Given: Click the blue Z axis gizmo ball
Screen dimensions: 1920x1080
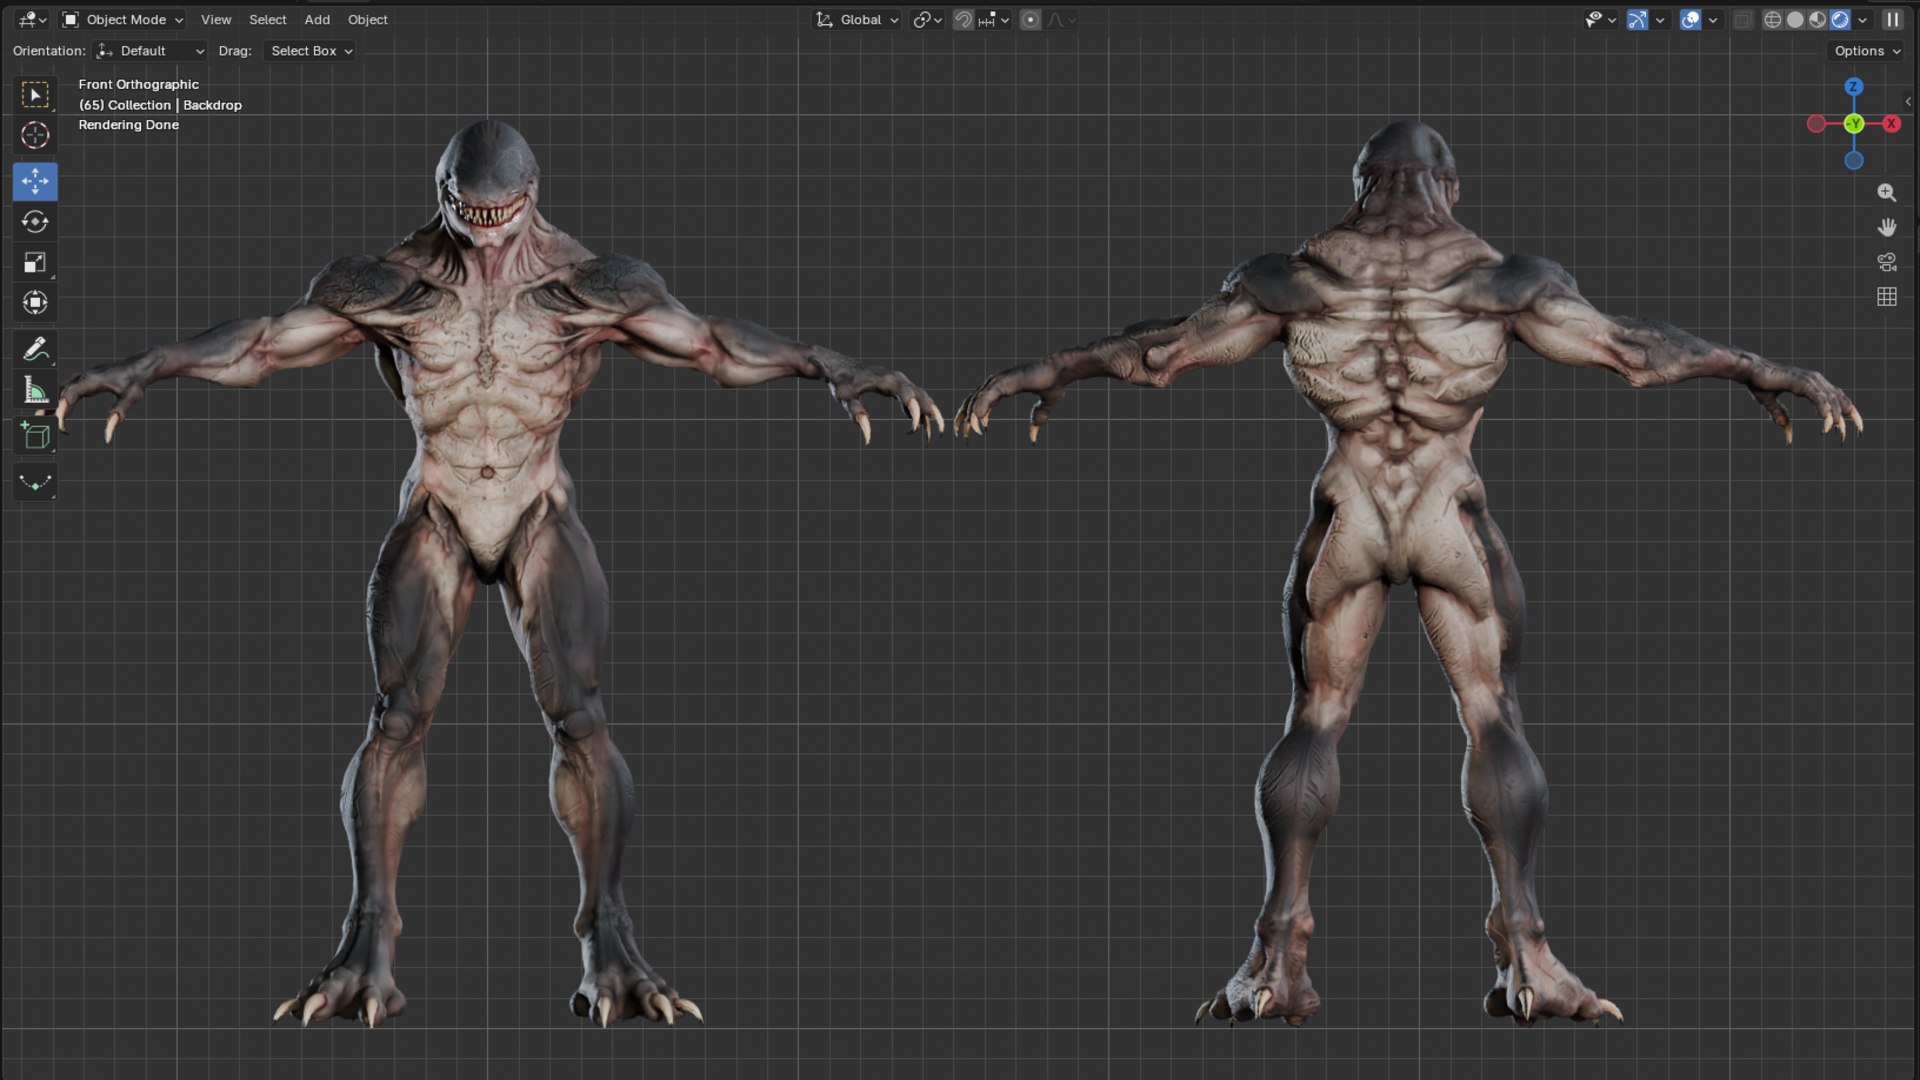Looking at the screenshot, I should click(1854, 87).
